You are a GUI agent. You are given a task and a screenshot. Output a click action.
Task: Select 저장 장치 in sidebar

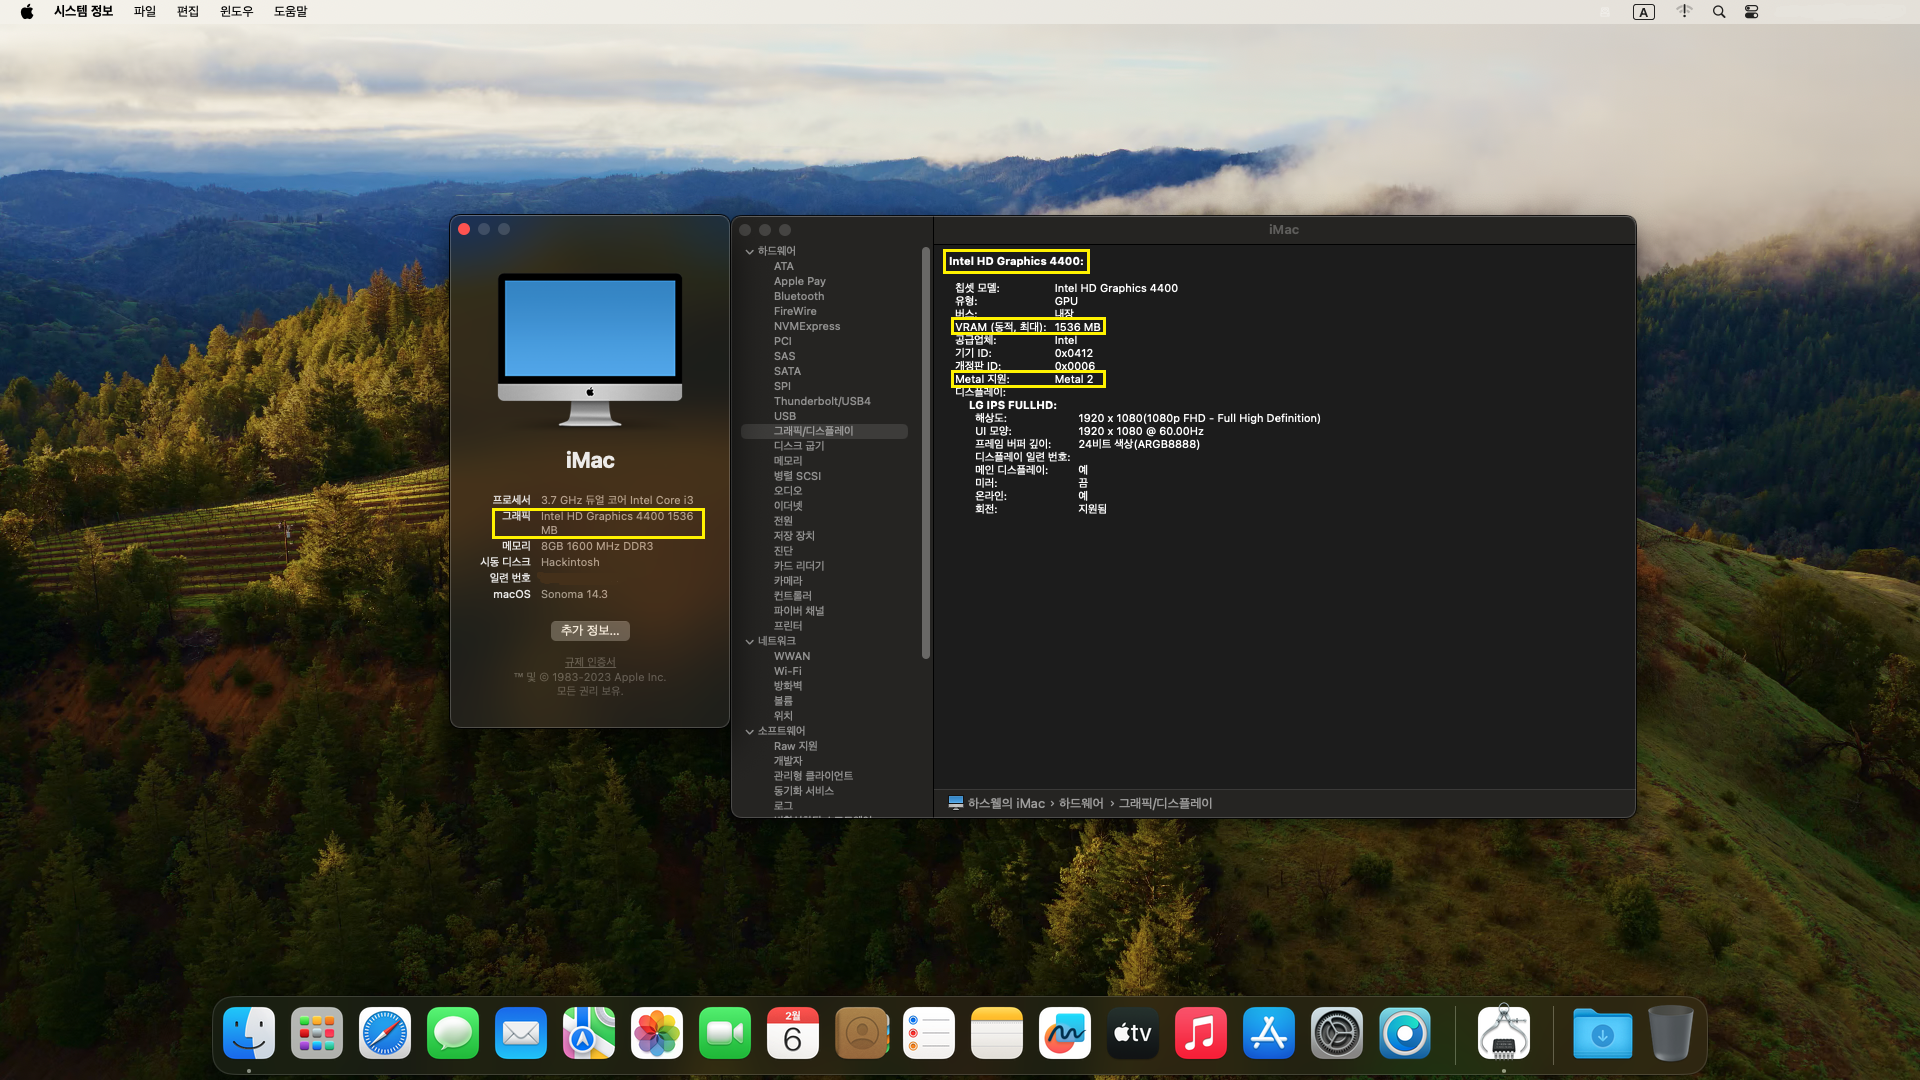(x=794, y=536)
